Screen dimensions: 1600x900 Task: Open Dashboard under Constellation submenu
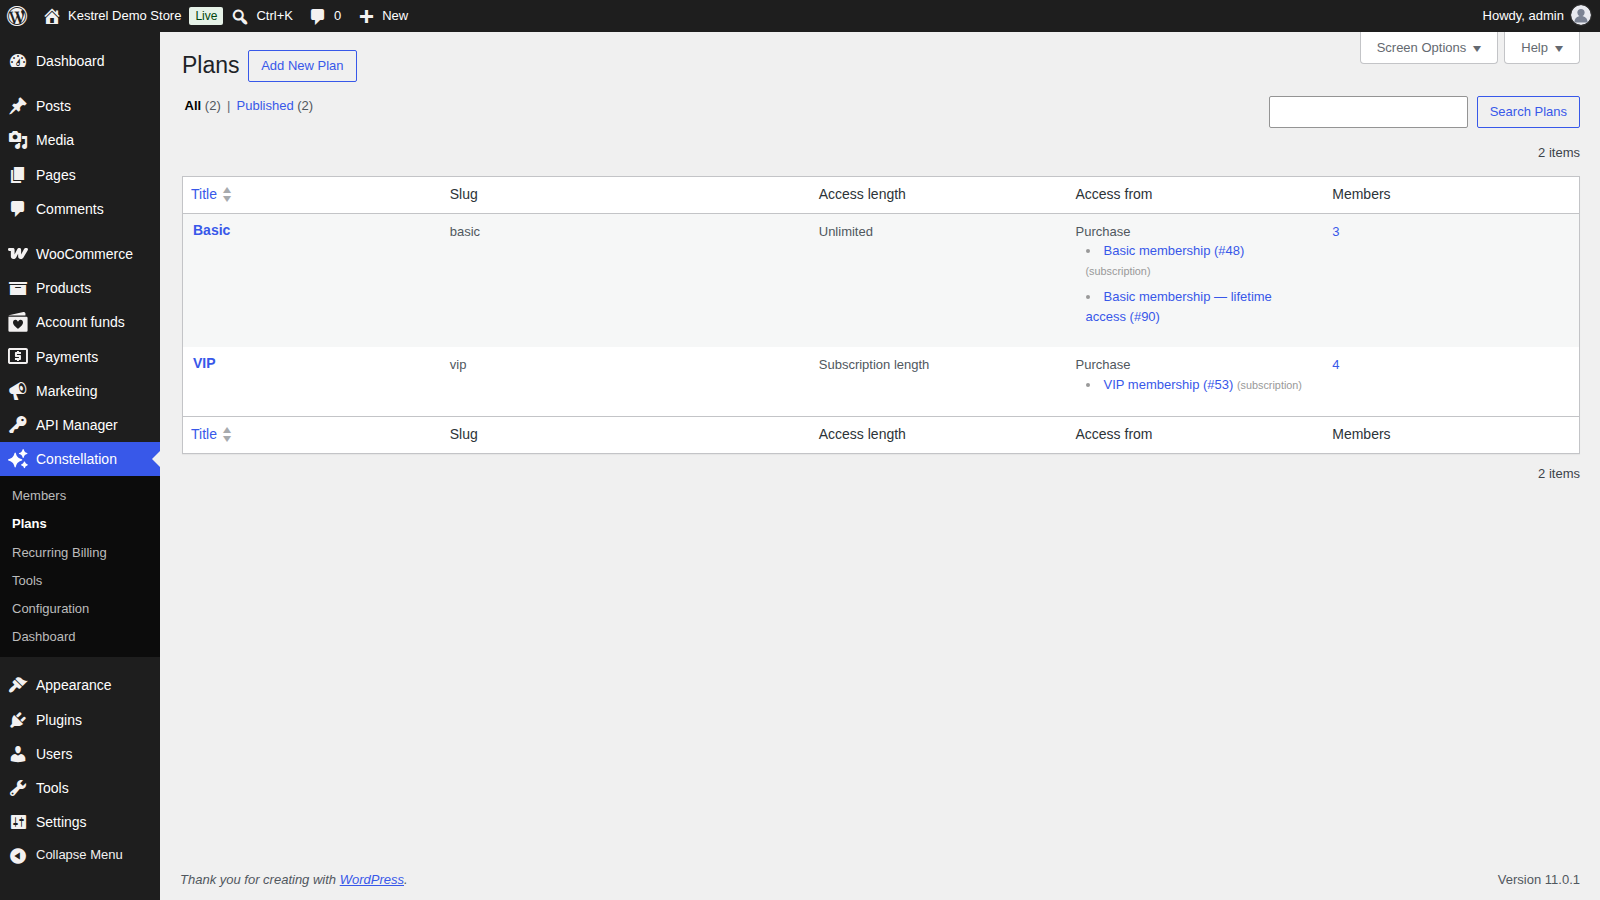(x=43, y=637)
